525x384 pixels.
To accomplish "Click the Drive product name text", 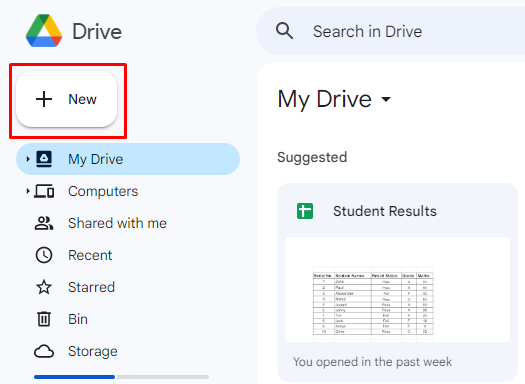I will [97, 31].
